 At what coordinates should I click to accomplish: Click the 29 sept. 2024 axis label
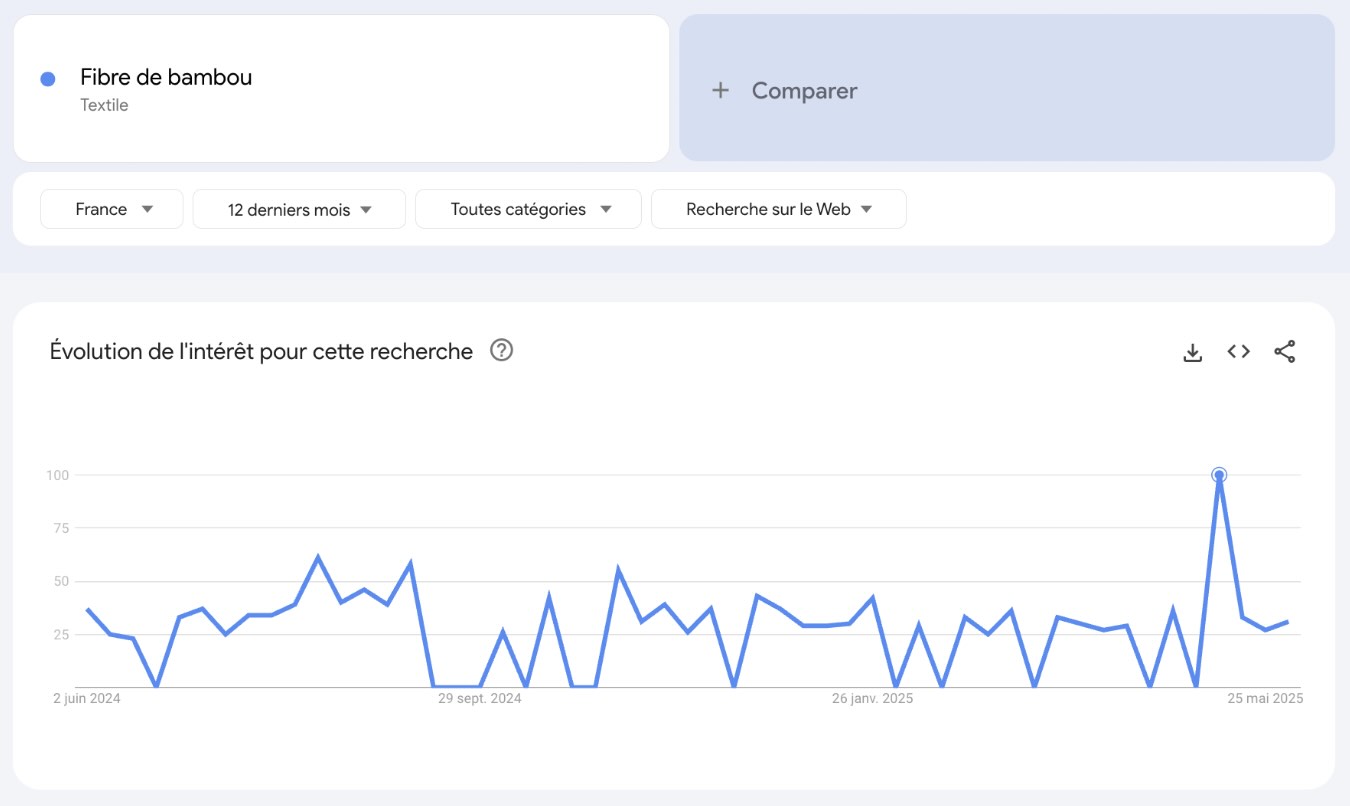coord(480,699)
